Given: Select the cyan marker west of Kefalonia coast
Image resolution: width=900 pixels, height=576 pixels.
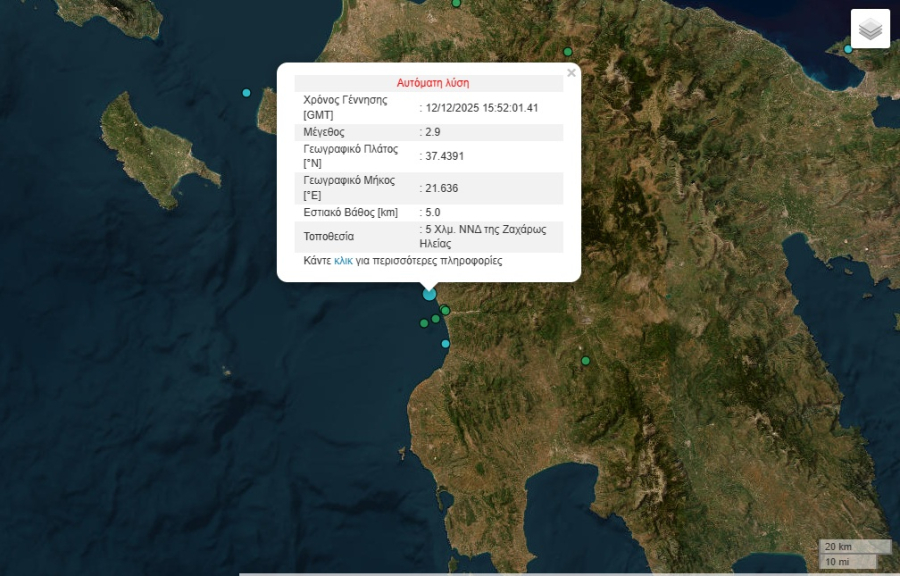Looking at the screenshot, I should [247, 93].
